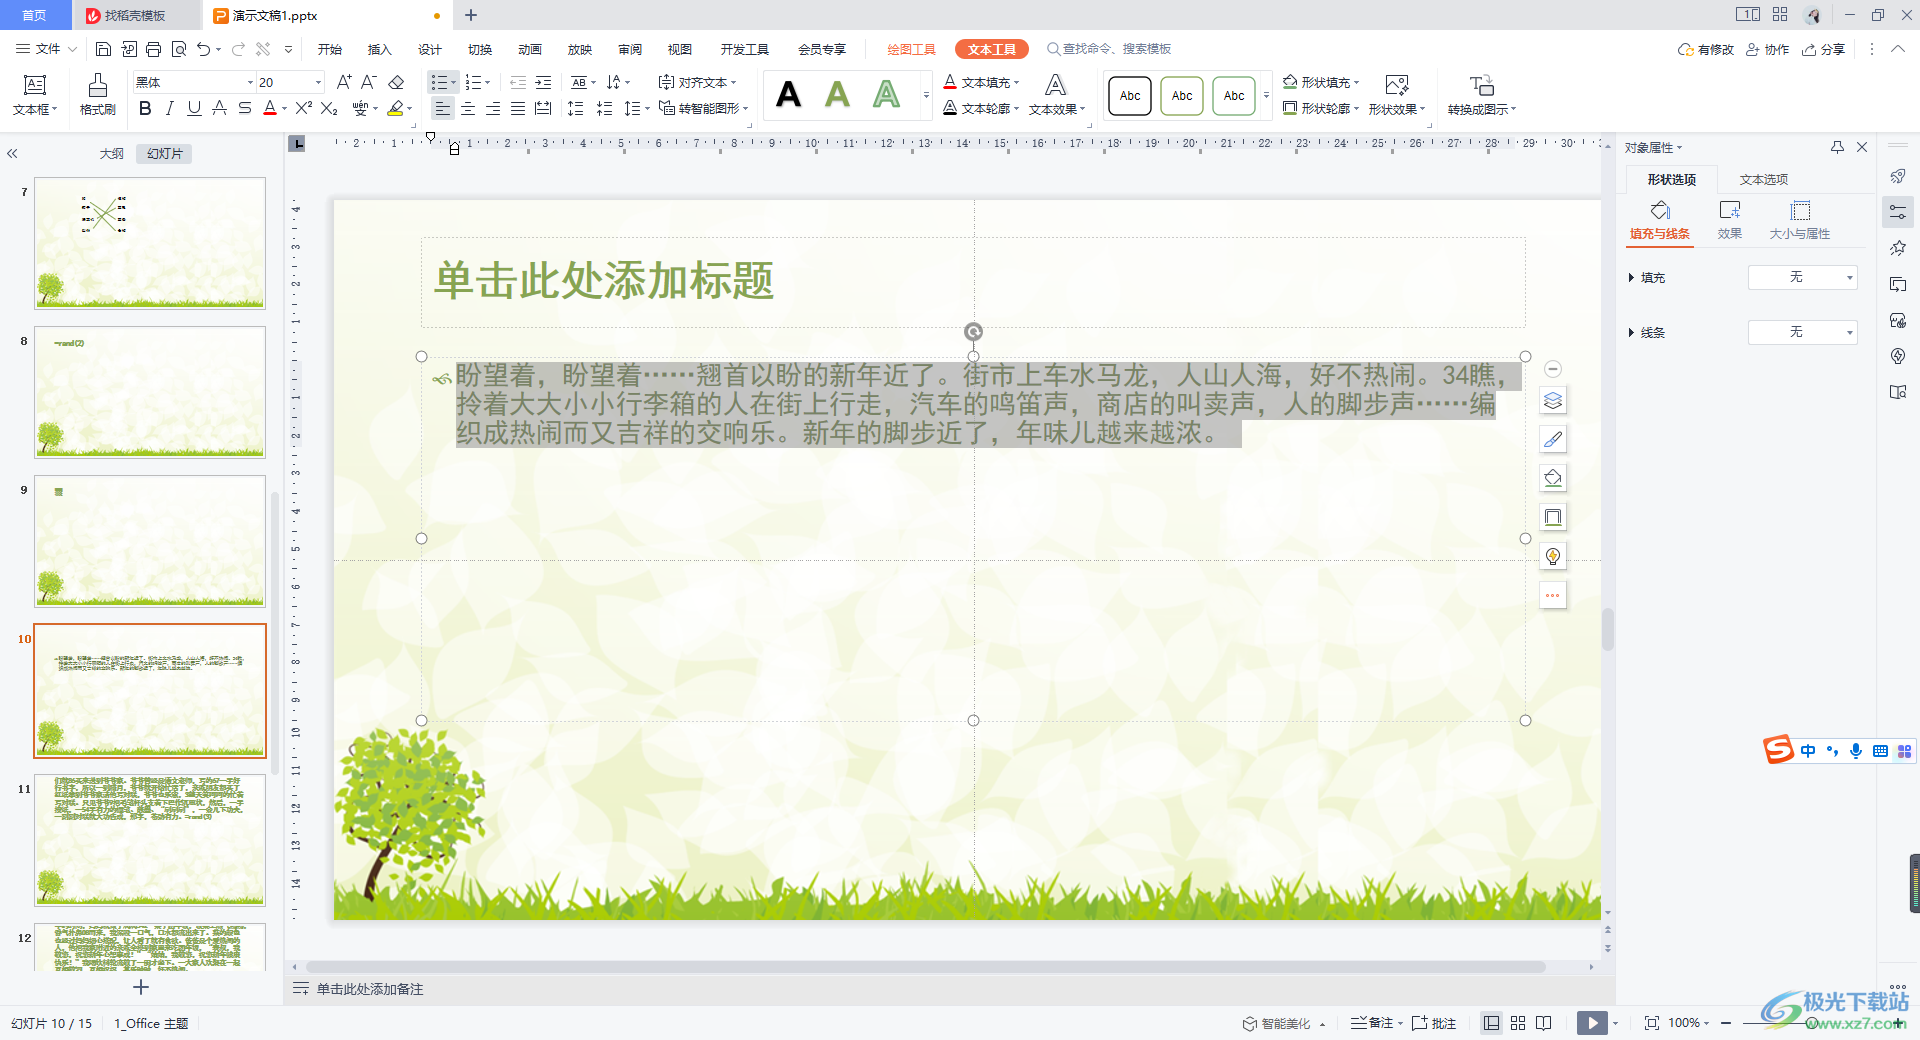The image size is (1920, 1040).
Task: Click the Print icon in quick toolbar
Action: click(153, 49)
